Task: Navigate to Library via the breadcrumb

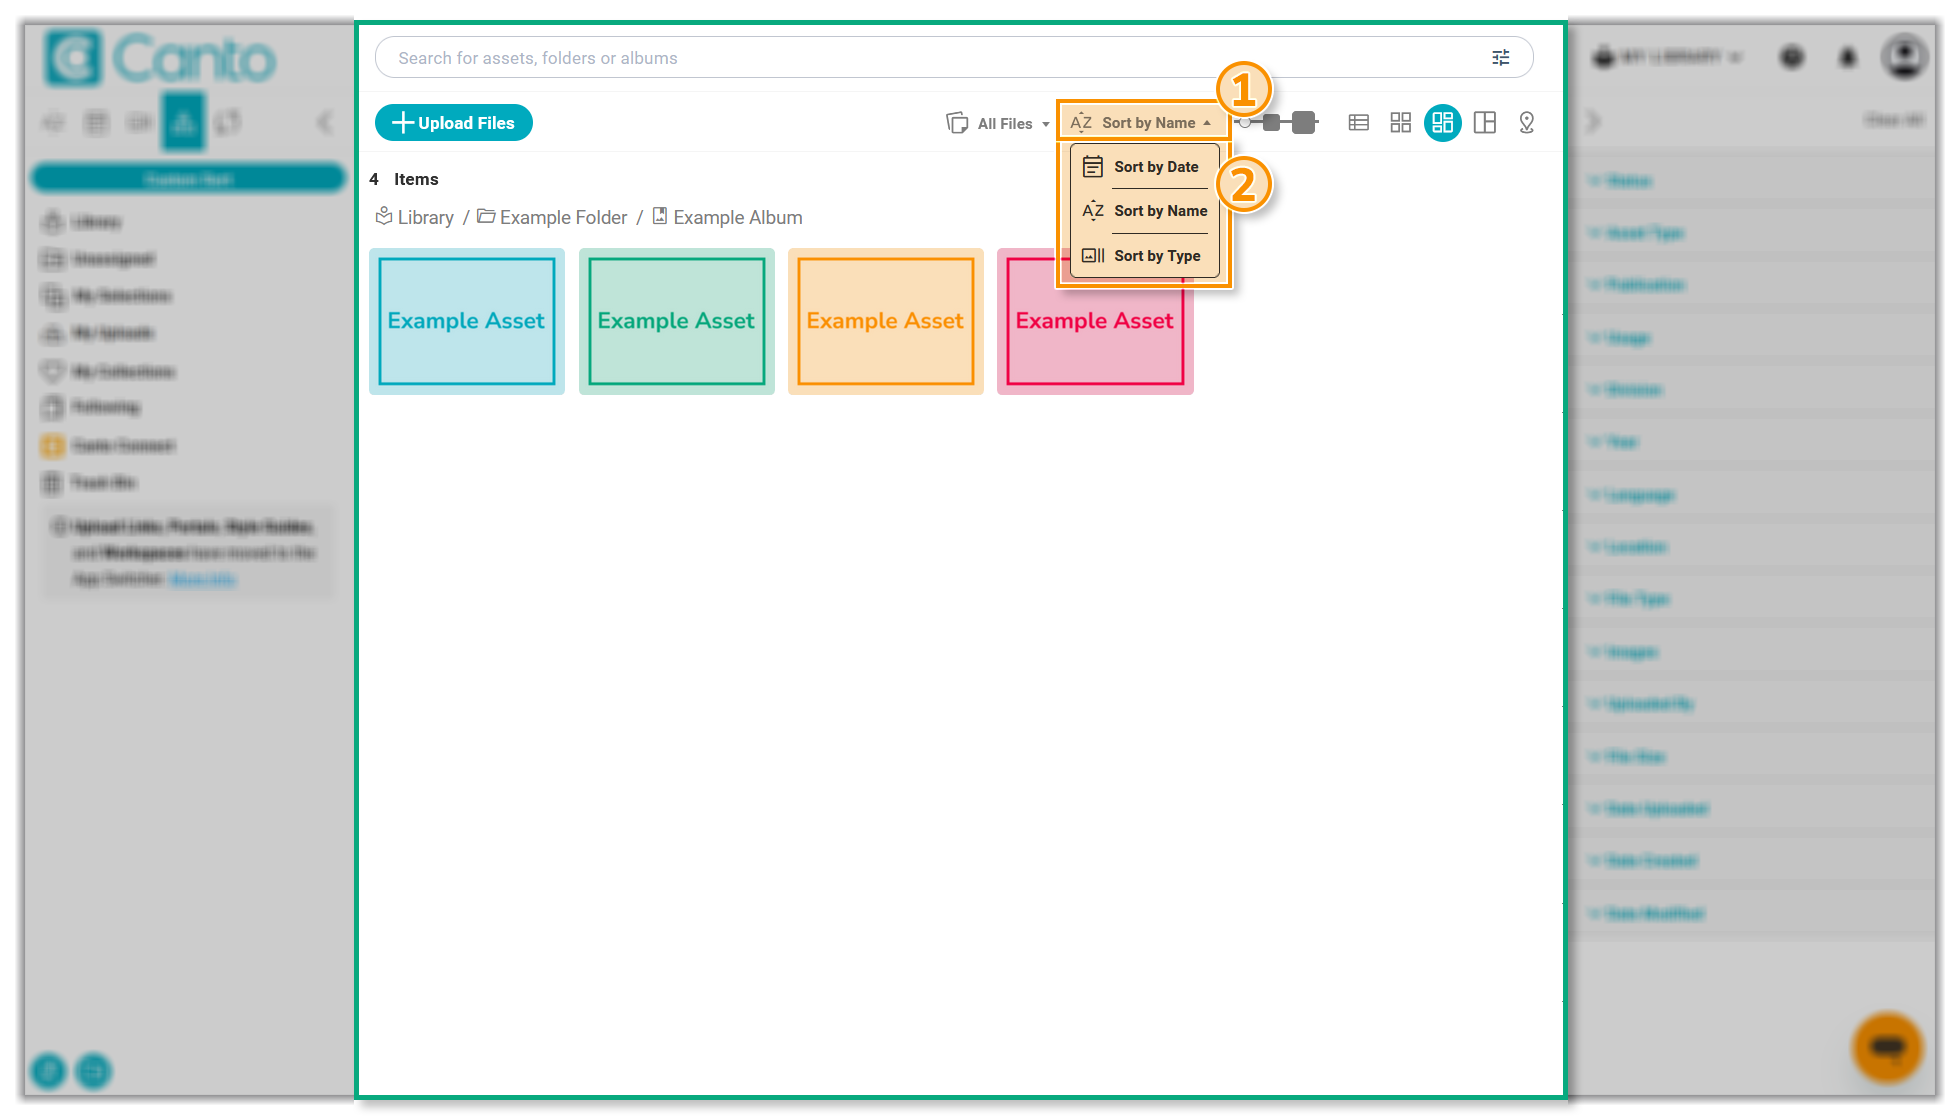Action: point(425,217)
